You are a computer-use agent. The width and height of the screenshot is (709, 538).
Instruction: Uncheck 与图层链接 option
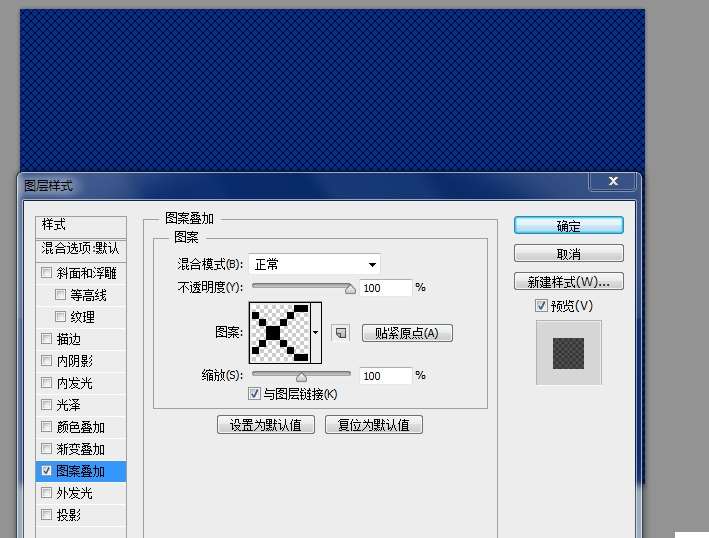point(254,394)
